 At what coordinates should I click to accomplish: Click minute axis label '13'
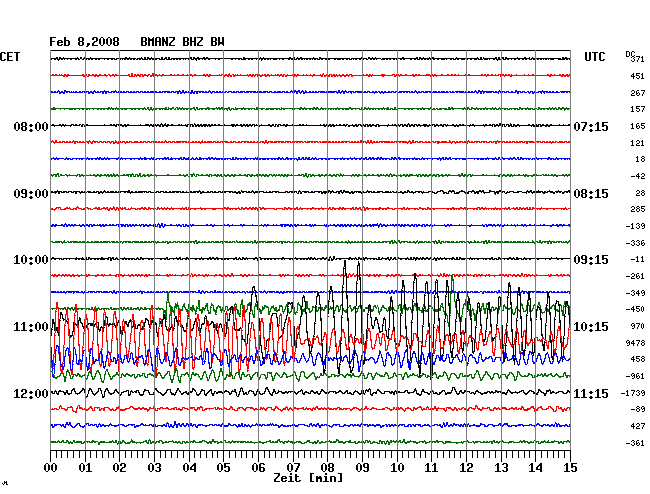(501, 468)
